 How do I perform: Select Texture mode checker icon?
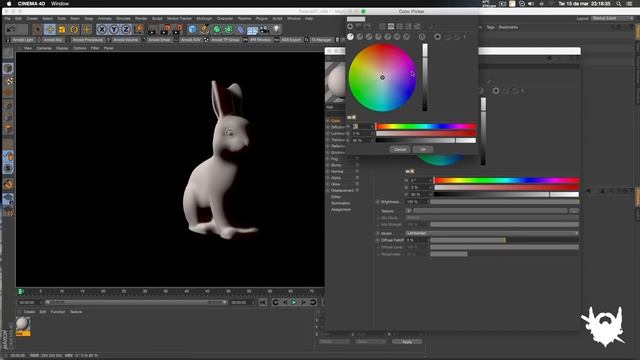coord(8,81)
